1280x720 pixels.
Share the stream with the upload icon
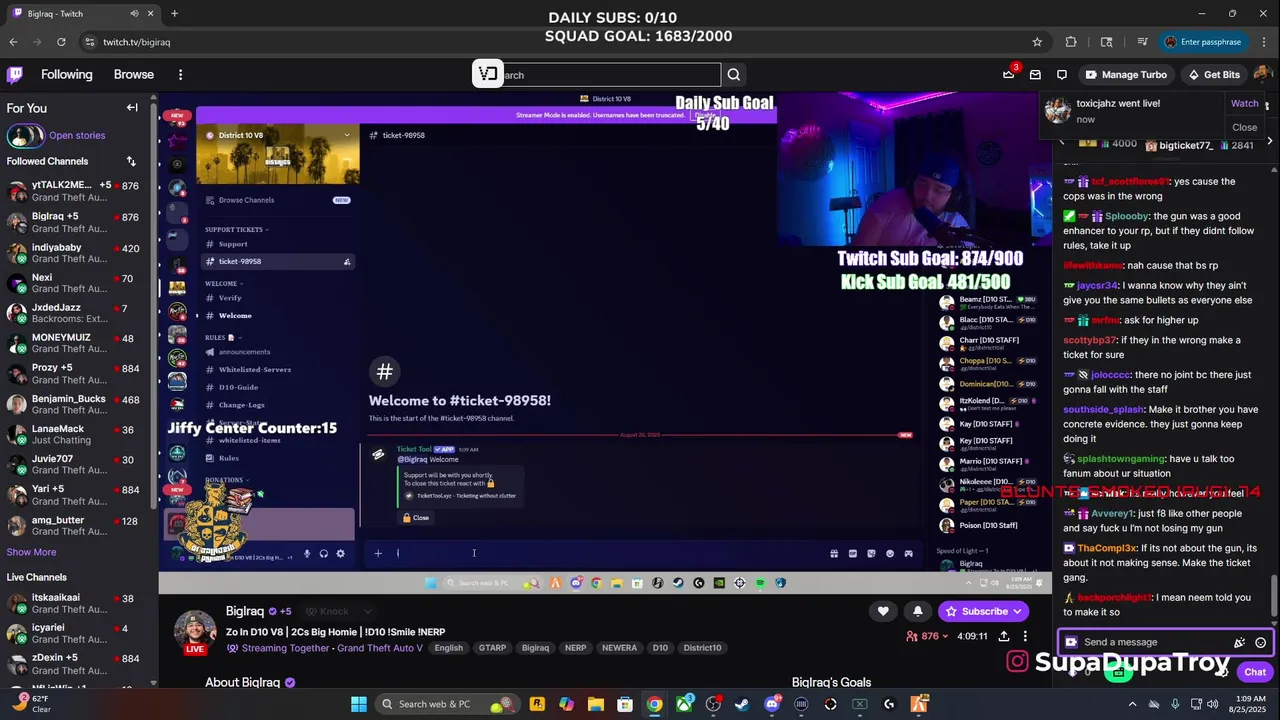1004,636
